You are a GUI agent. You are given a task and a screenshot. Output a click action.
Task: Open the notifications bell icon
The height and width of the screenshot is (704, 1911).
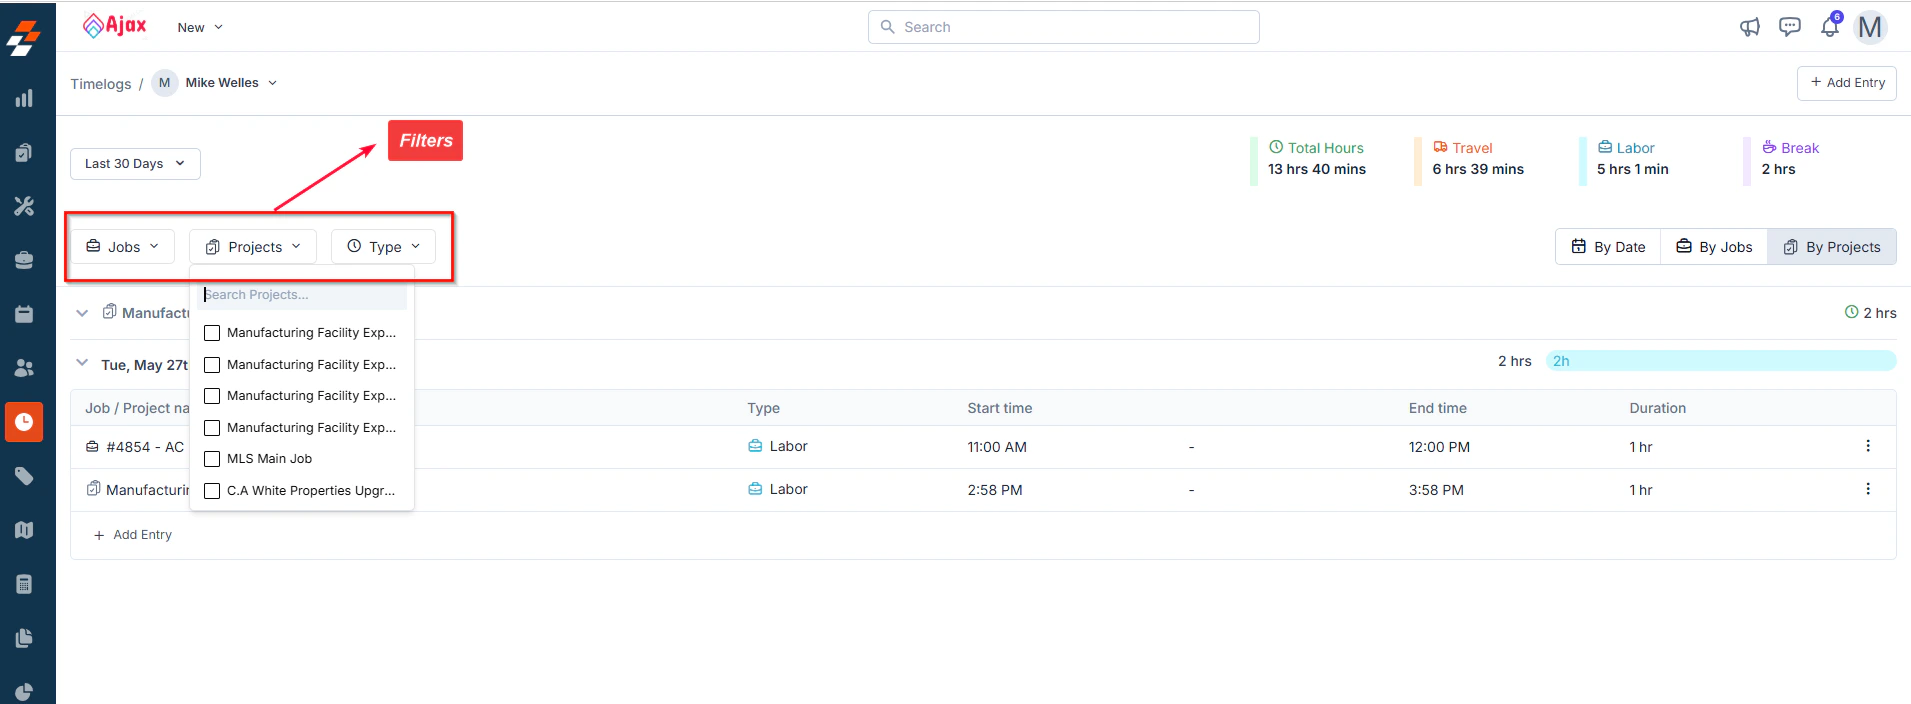[1830, 26]
